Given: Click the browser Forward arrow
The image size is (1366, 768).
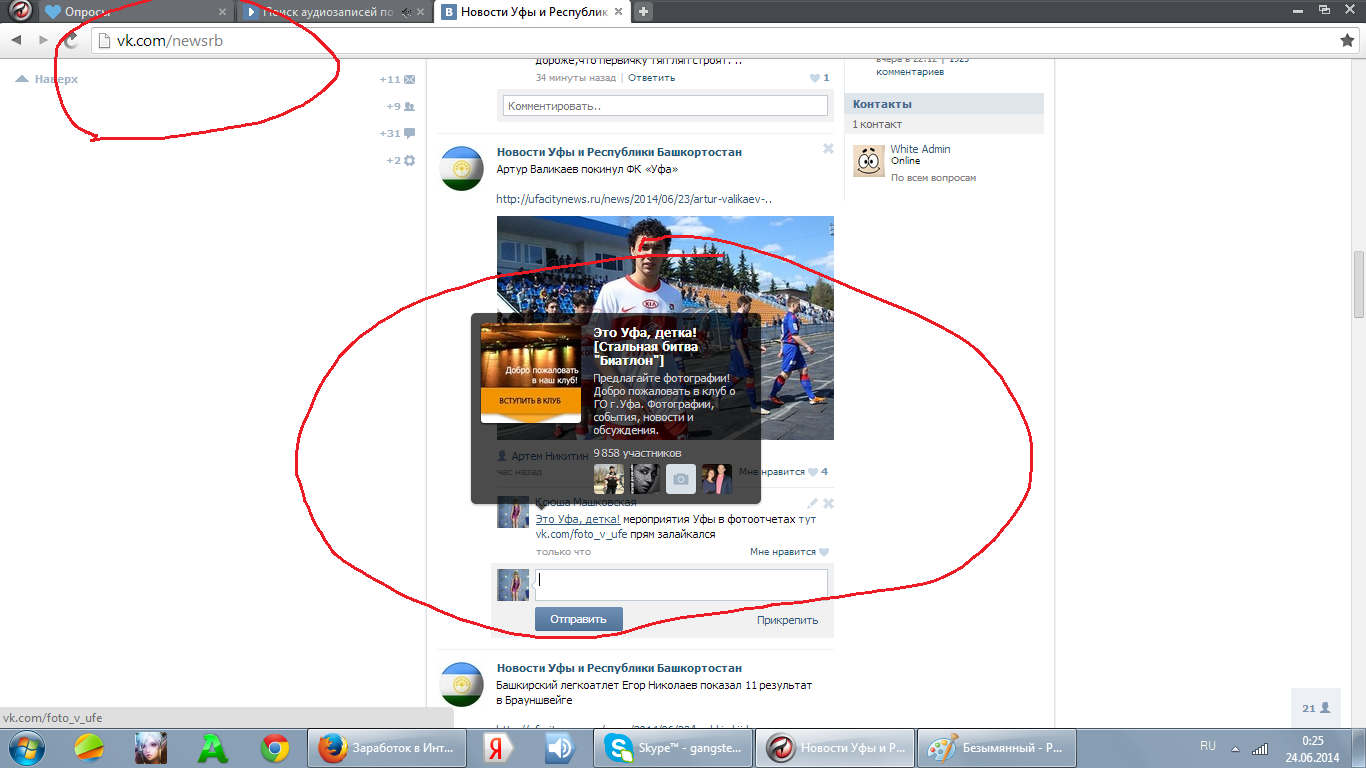Looking at the screenshot, I should coord(43,40).
